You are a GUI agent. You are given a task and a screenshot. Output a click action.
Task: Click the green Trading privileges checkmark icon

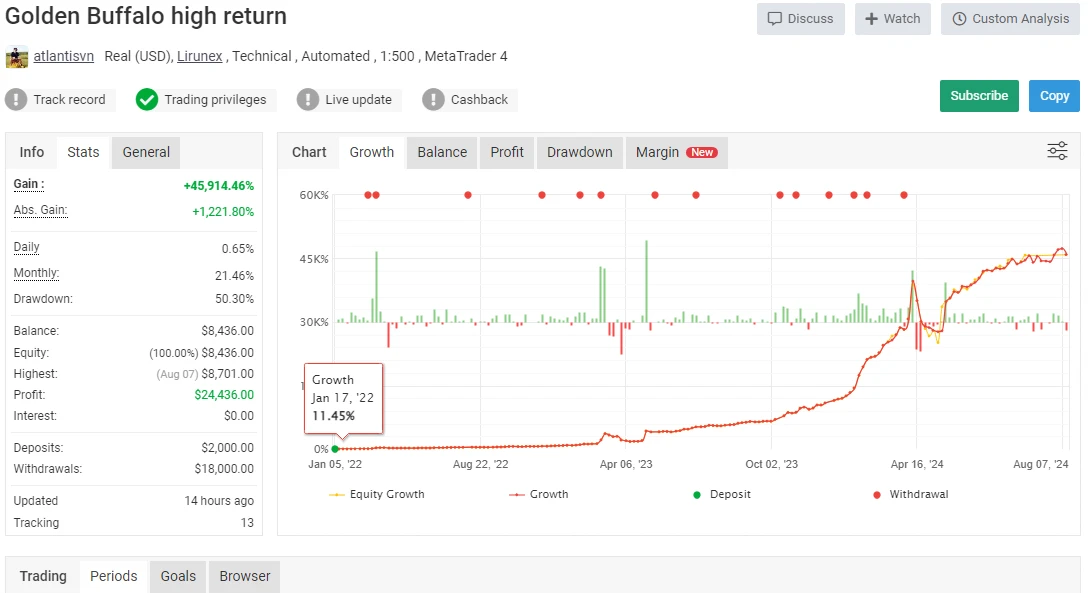tap(147, 100)
